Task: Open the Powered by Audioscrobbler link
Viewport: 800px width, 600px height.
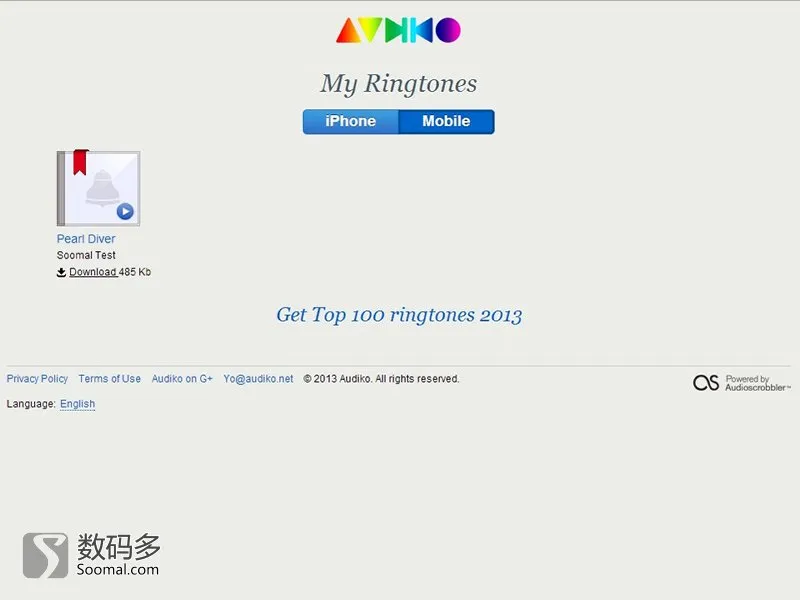Action: click(x=758, y=383)
